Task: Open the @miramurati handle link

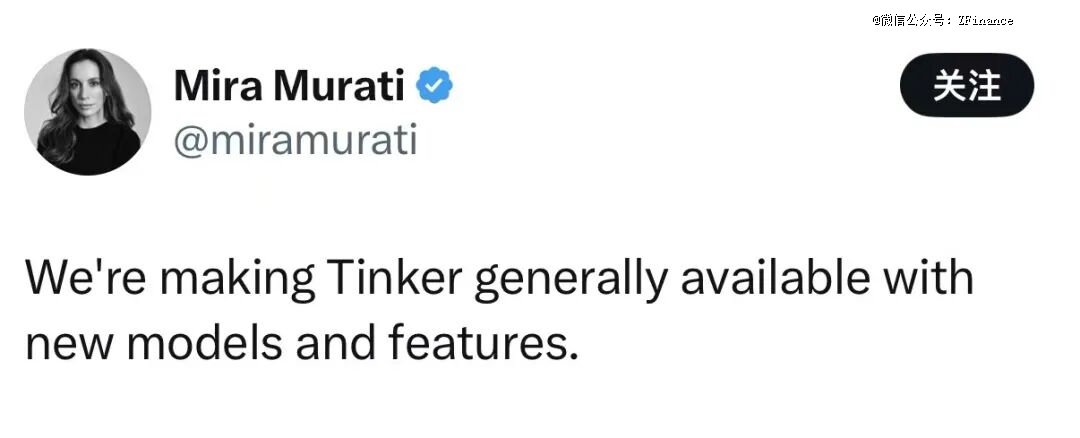Action: (x=295, y=140)
